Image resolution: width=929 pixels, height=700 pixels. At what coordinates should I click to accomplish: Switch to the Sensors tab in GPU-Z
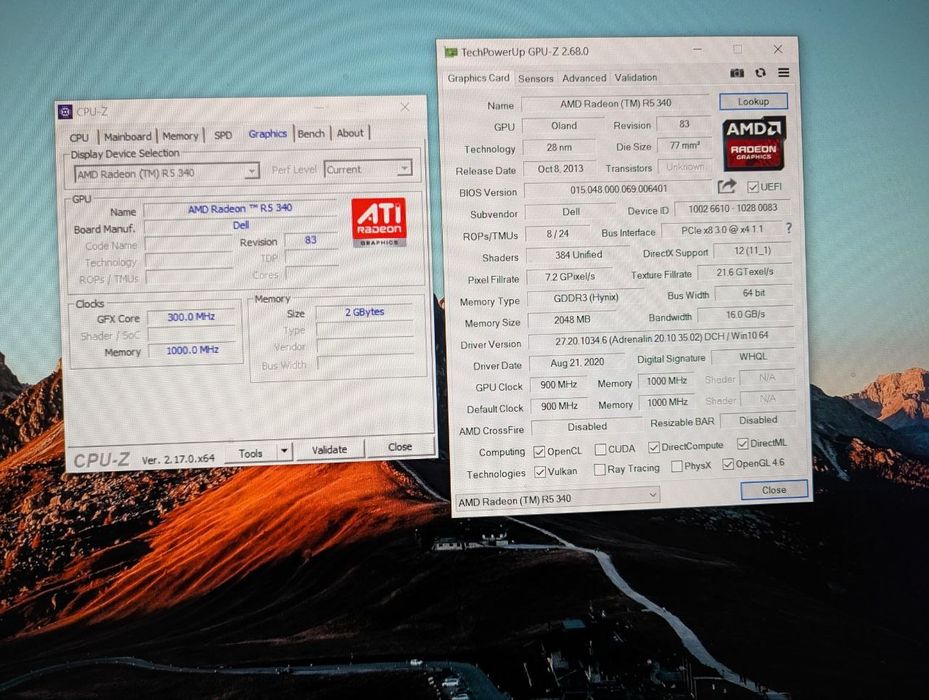click(536, 78)
